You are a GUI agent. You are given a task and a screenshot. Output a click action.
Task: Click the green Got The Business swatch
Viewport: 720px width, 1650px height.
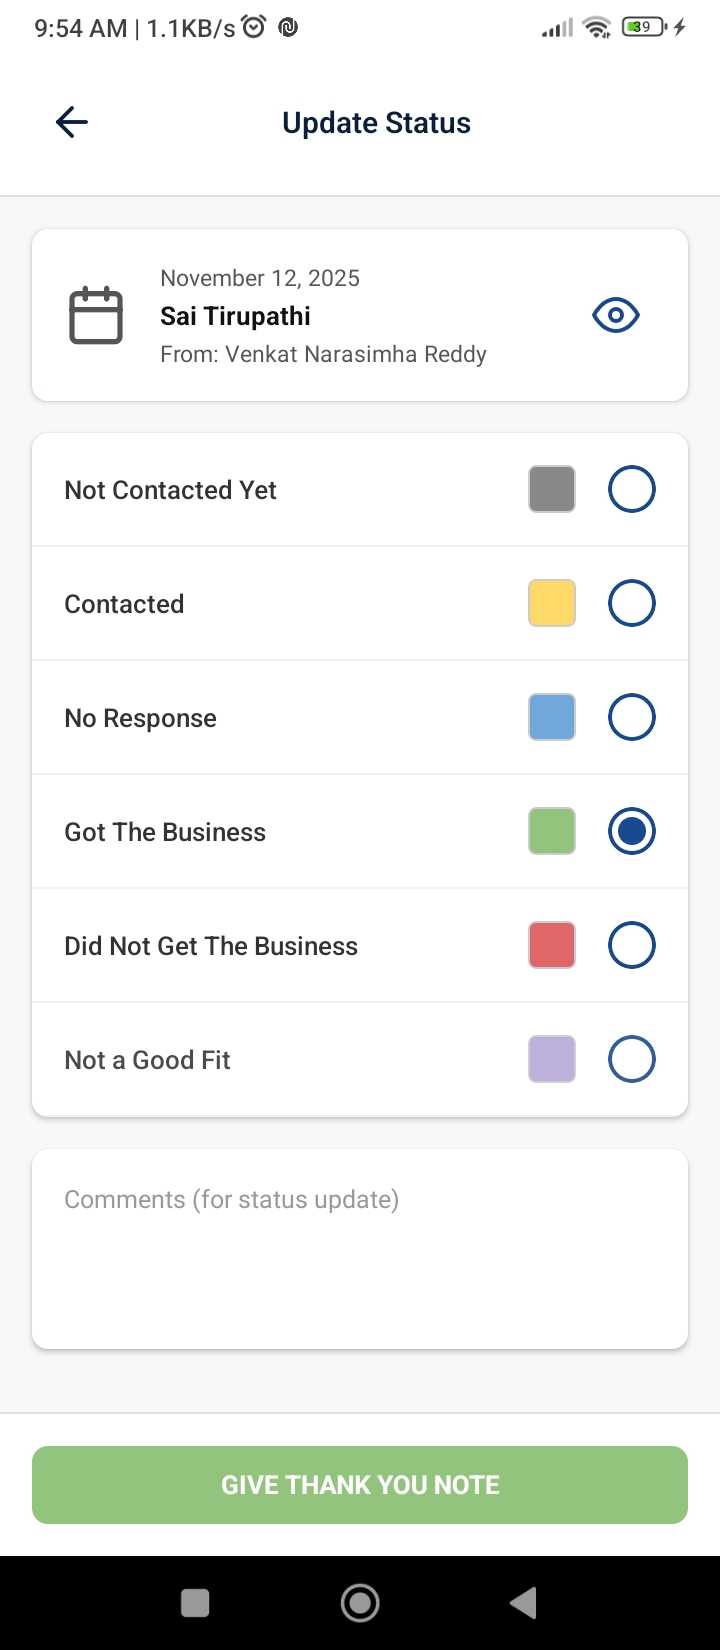point(552,832)
